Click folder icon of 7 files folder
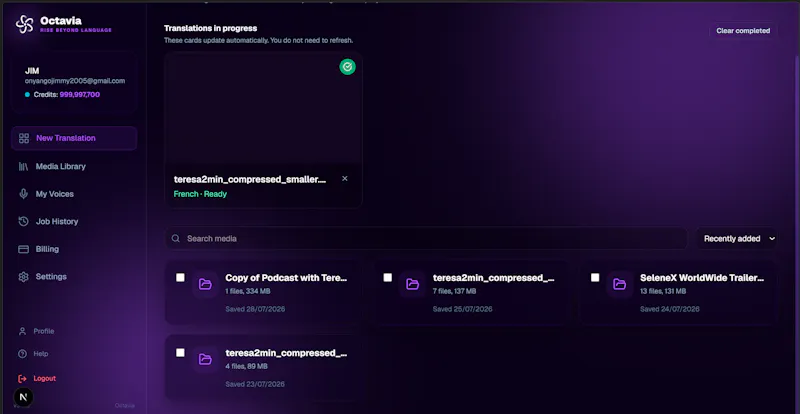 click(x=412, y=284)
